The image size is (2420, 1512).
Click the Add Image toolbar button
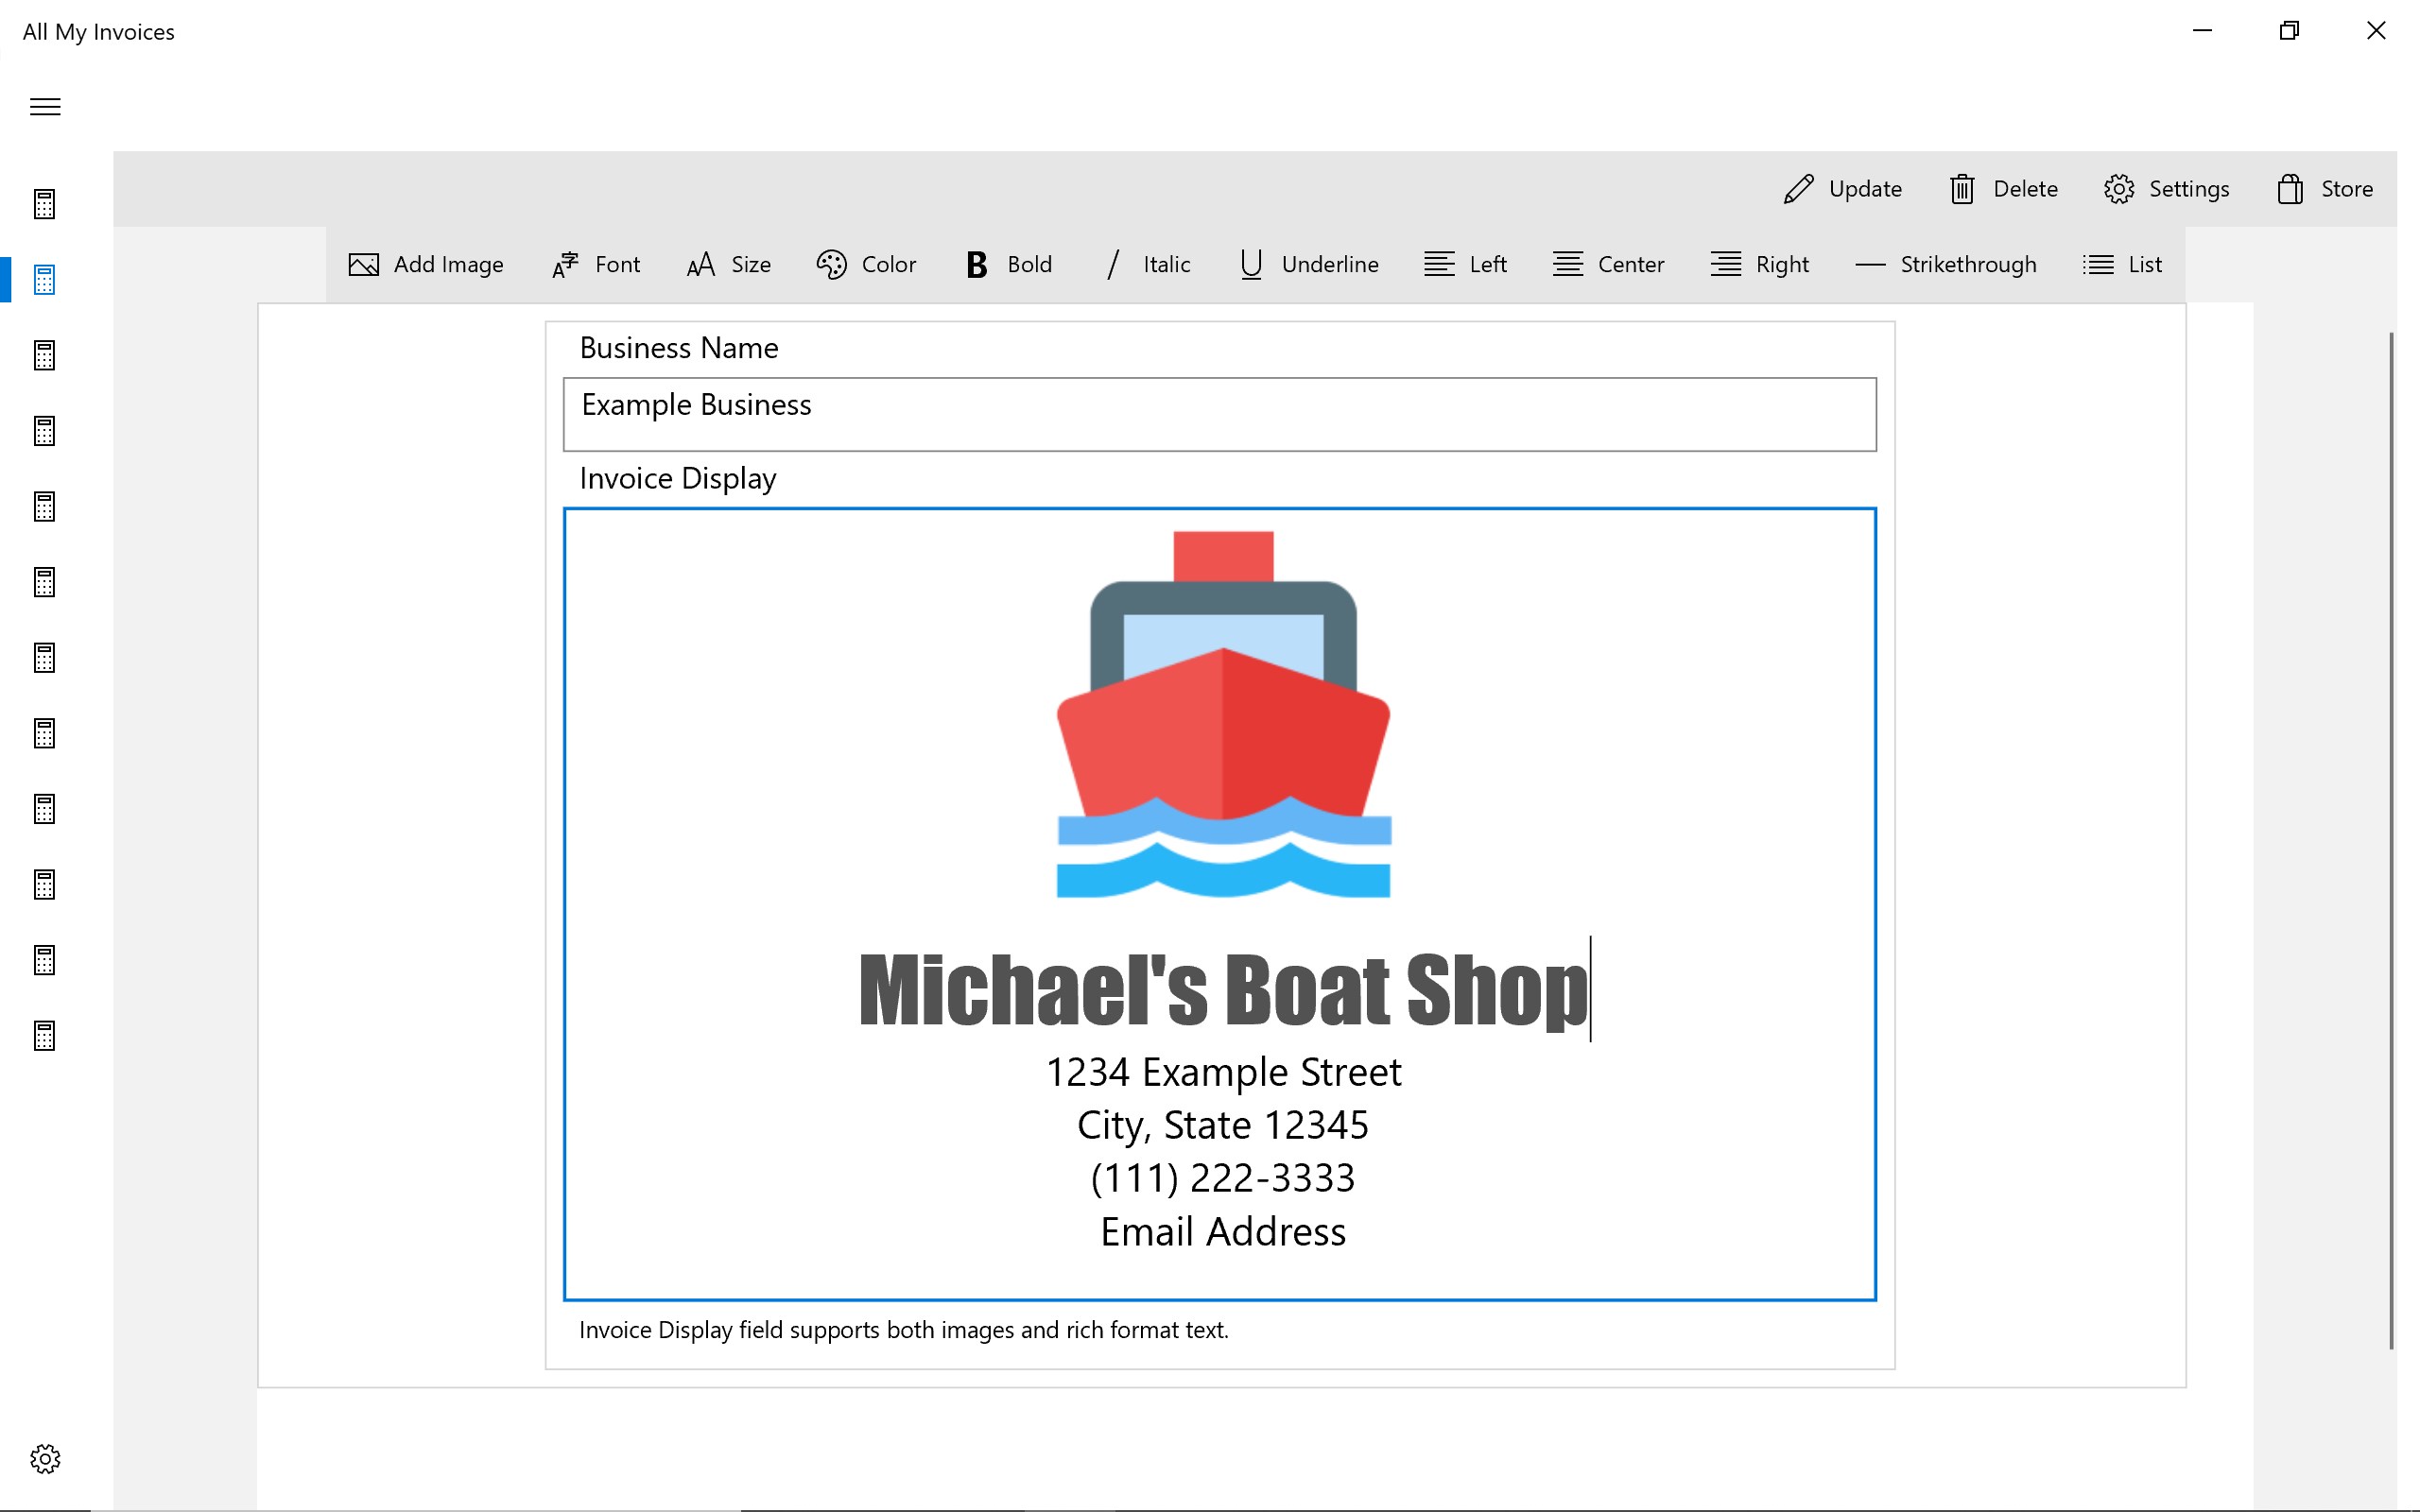tap(426, 264)
